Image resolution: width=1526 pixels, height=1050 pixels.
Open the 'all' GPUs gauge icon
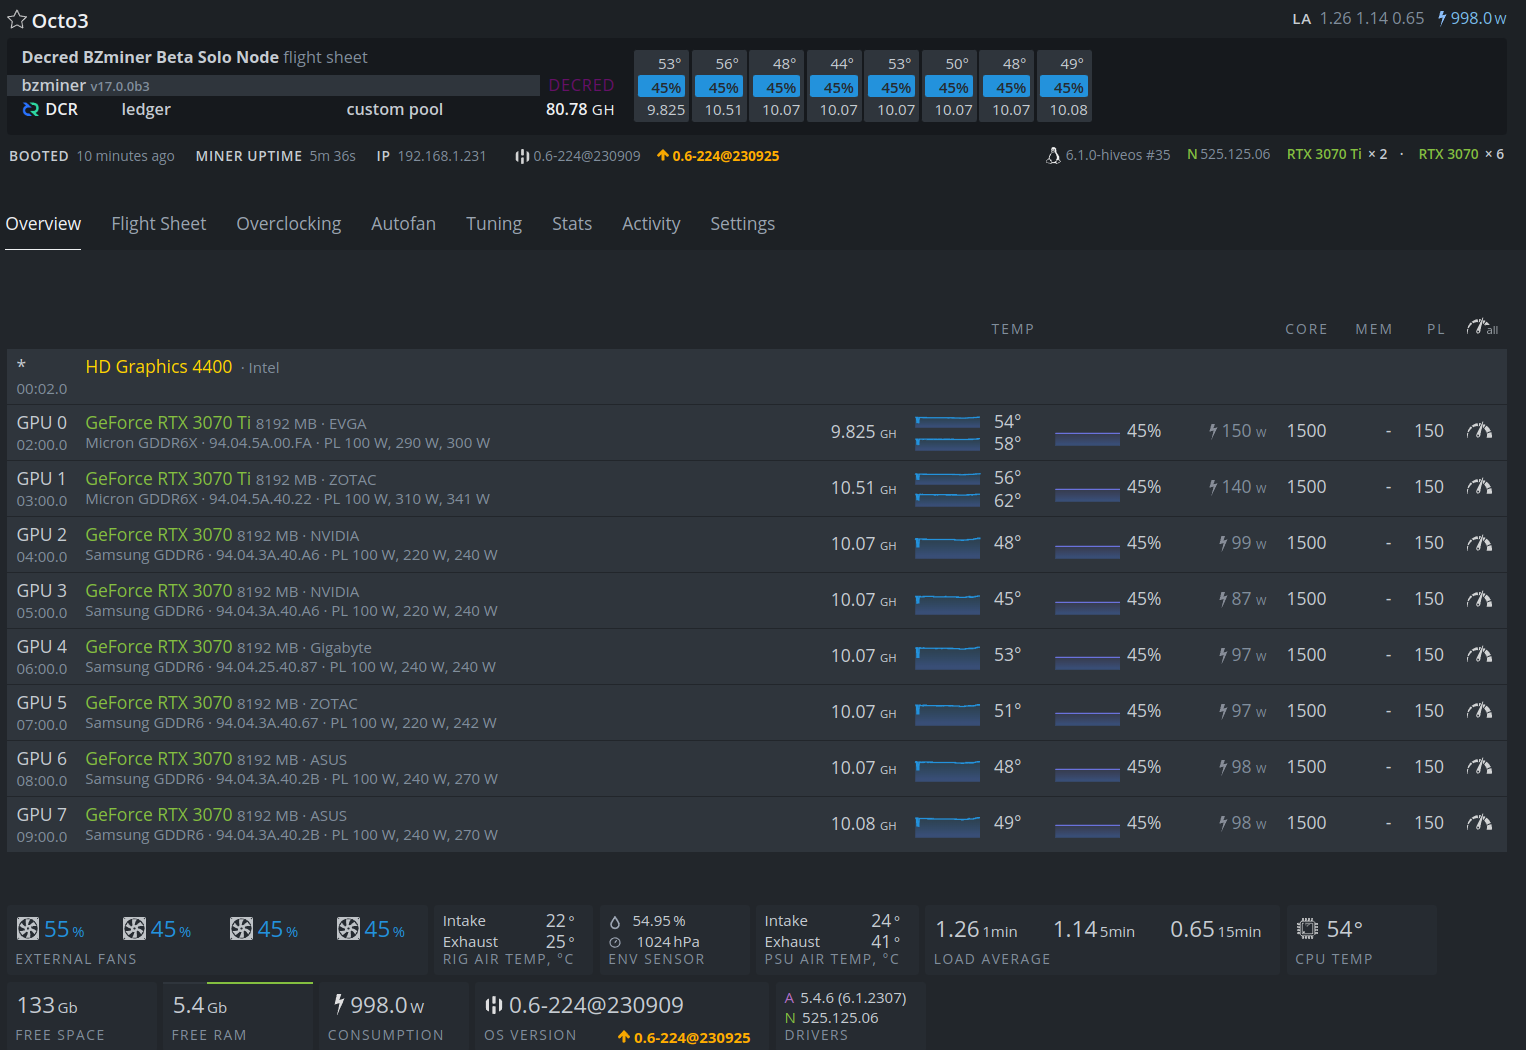(x=1481, y=326)
